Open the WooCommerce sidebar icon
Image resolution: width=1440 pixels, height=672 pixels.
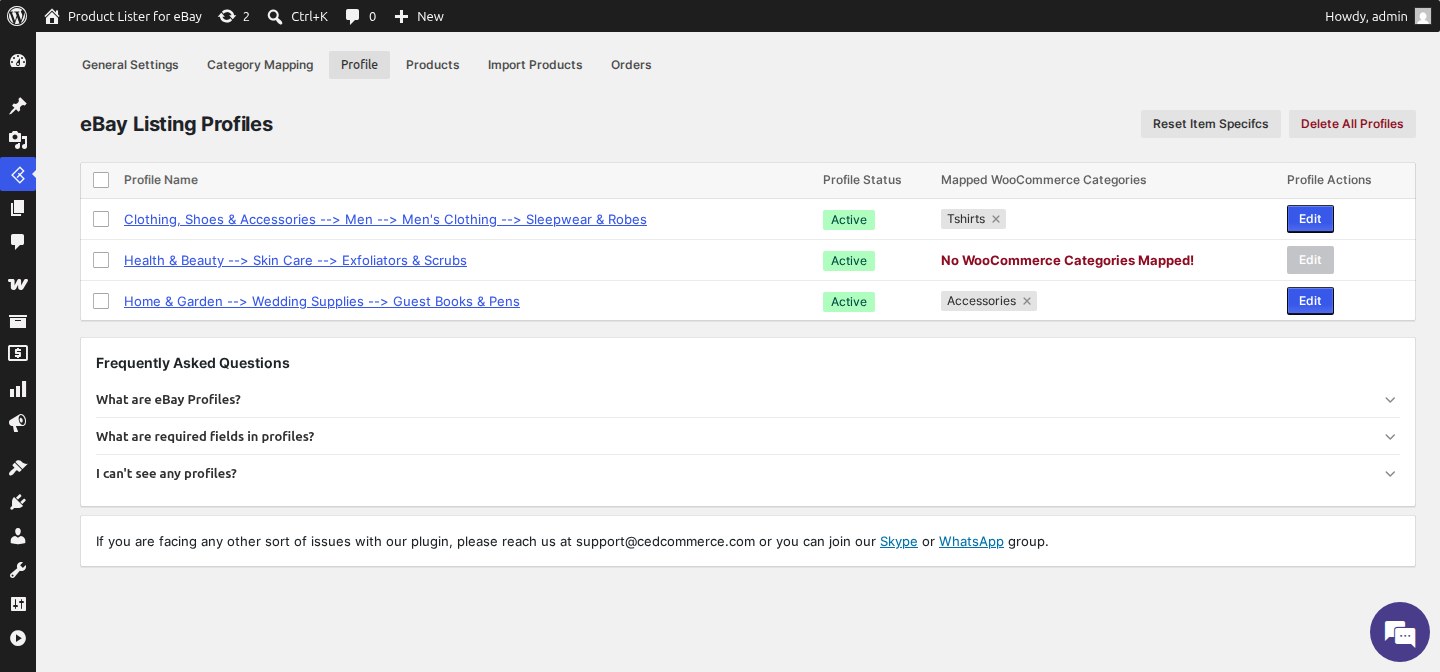pos(17,285)
